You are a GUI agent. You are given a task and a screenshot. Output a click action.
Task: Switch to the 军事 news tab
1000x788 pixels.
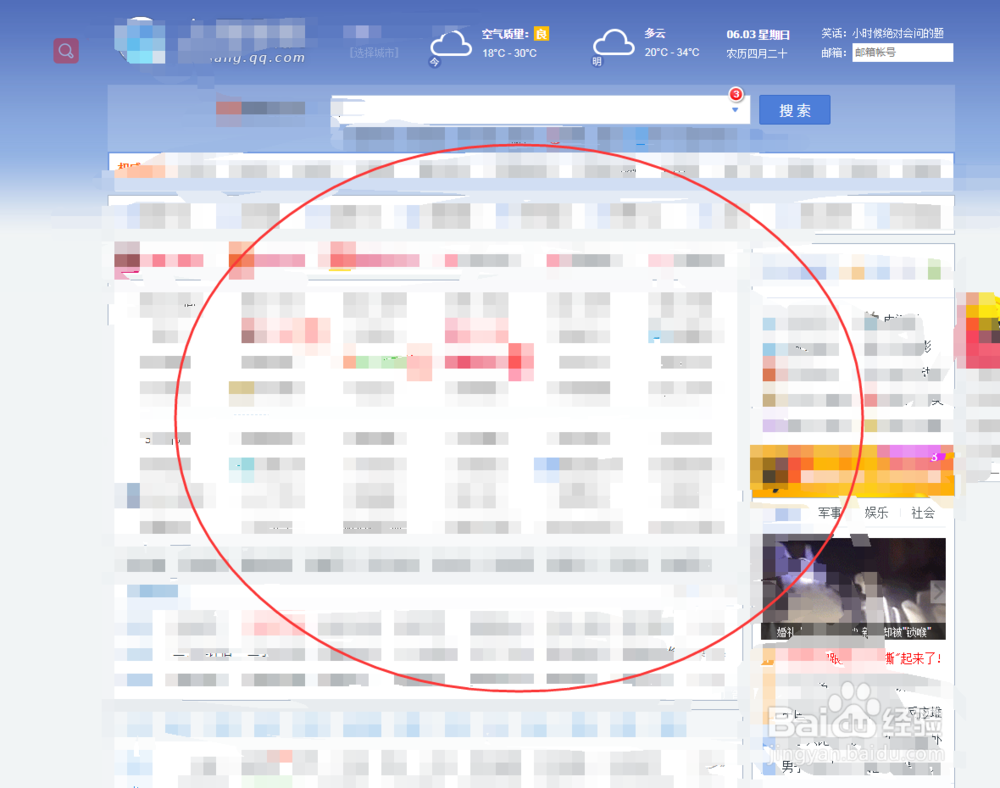pyautogui.click(x=829, y=513)
